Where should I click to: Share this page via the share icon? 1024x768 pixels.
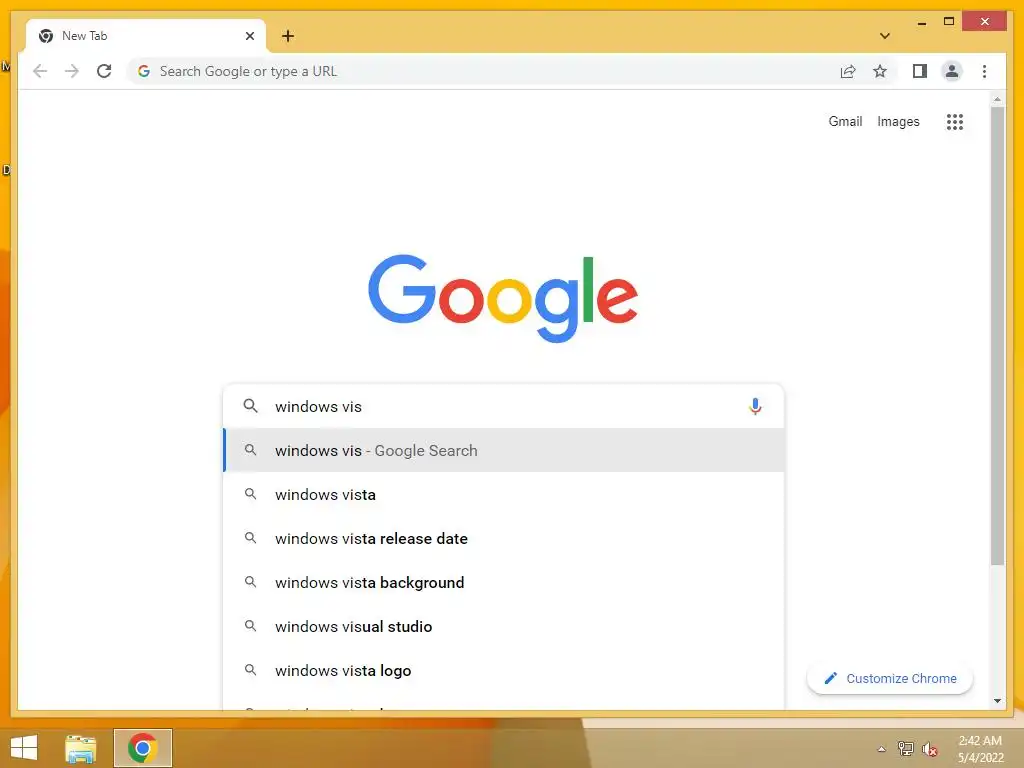(848, 71)
